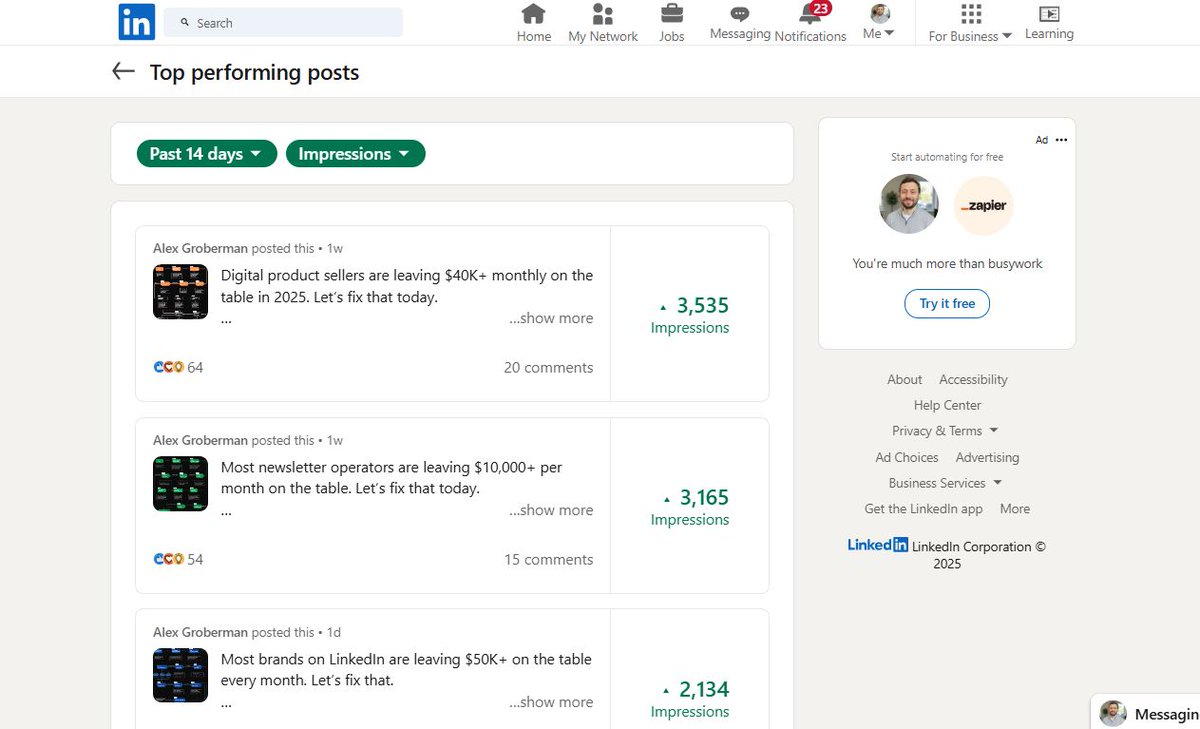Open text of digital product sellers post

tap(407, 286)
